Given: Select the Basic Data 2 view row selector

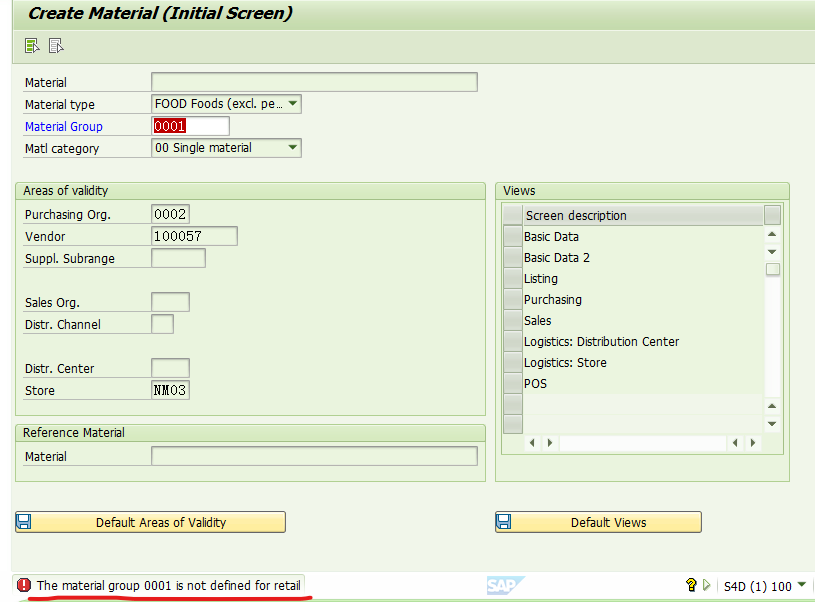Looking at the screenshot, I should (x=513, y=257).
